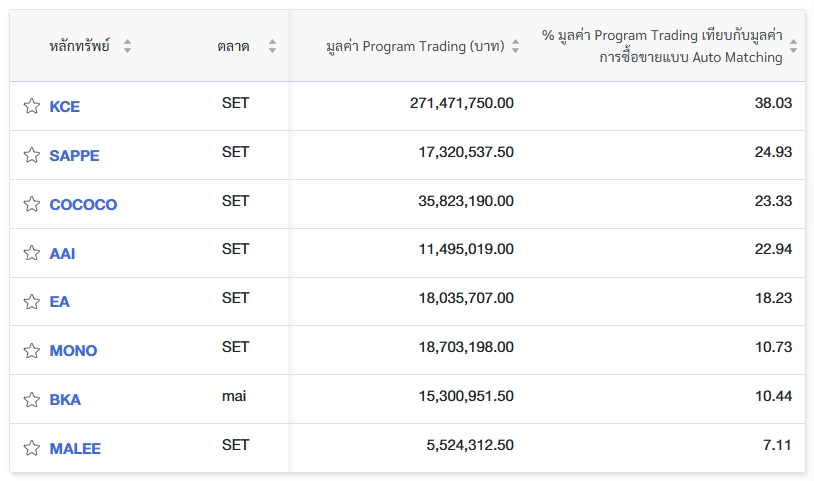Sort by ตลาด column arrows
This screenshot has height=481, width=814.
click(x=272, y=46)
